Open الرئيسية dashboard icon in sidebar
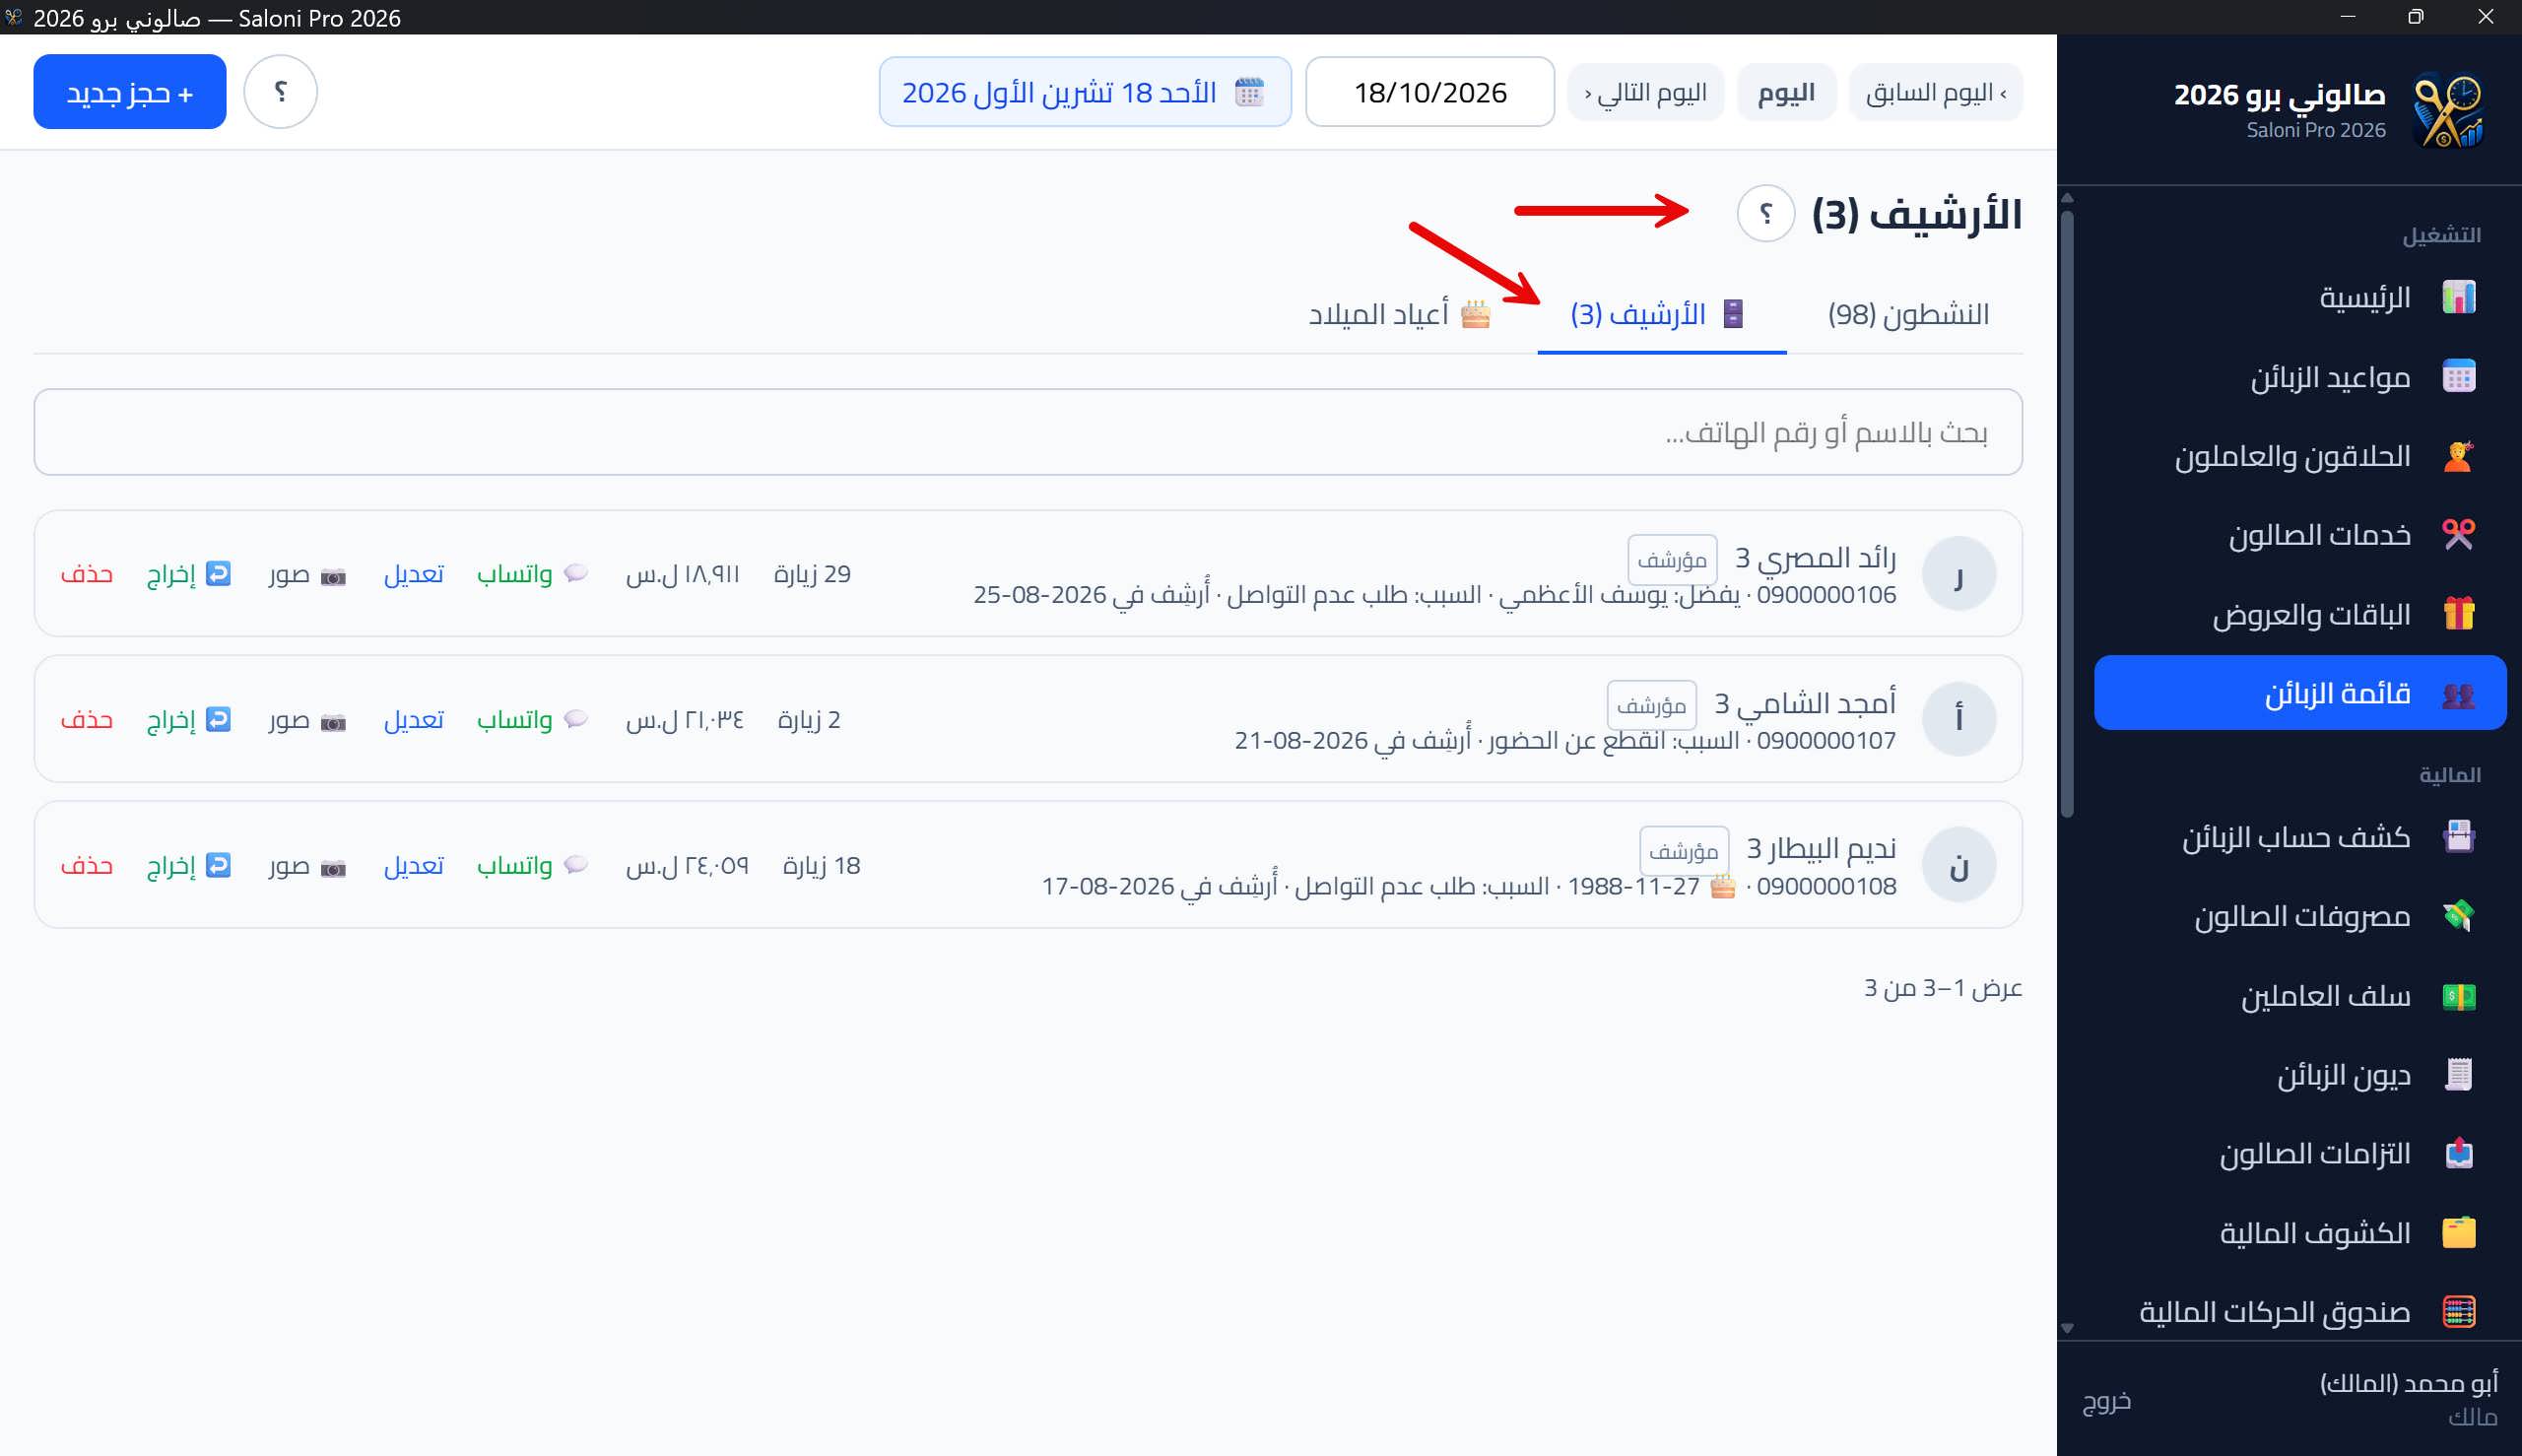This screenshot has height=1456, width=2522. tap(2458, 297)
